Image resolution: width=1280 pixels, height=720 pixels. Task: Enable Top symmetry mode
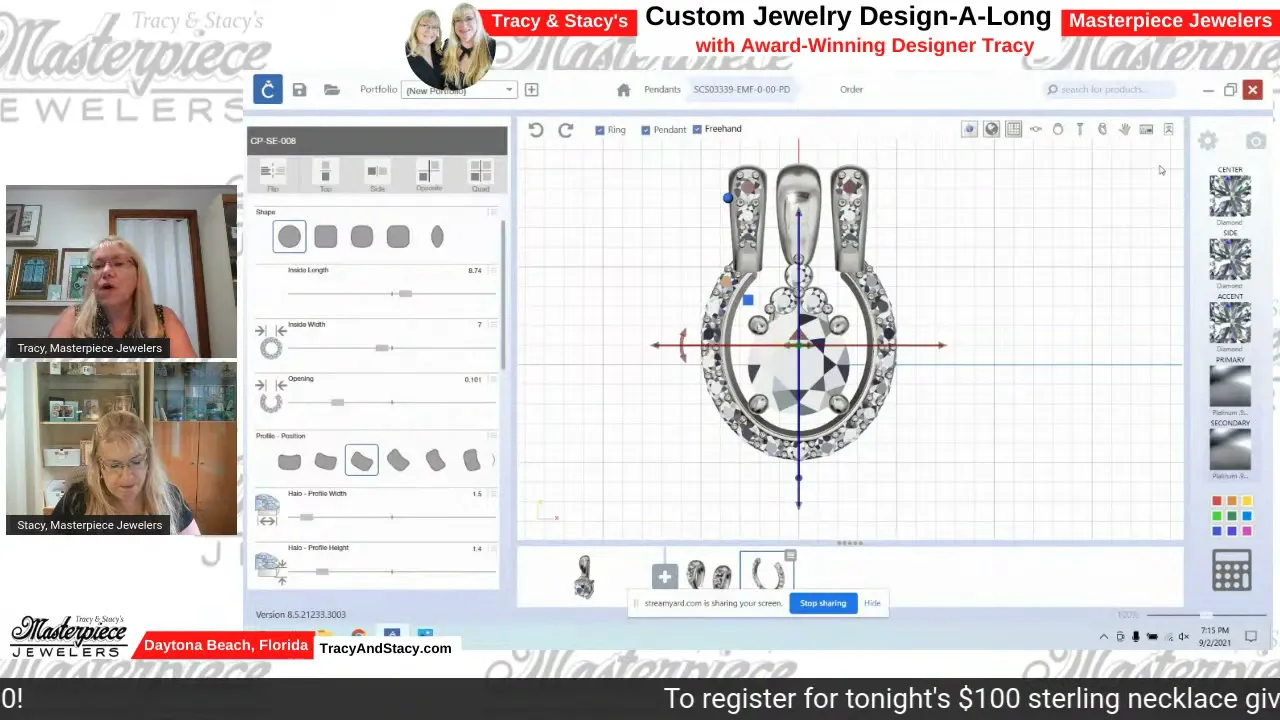tap(325, 175)
